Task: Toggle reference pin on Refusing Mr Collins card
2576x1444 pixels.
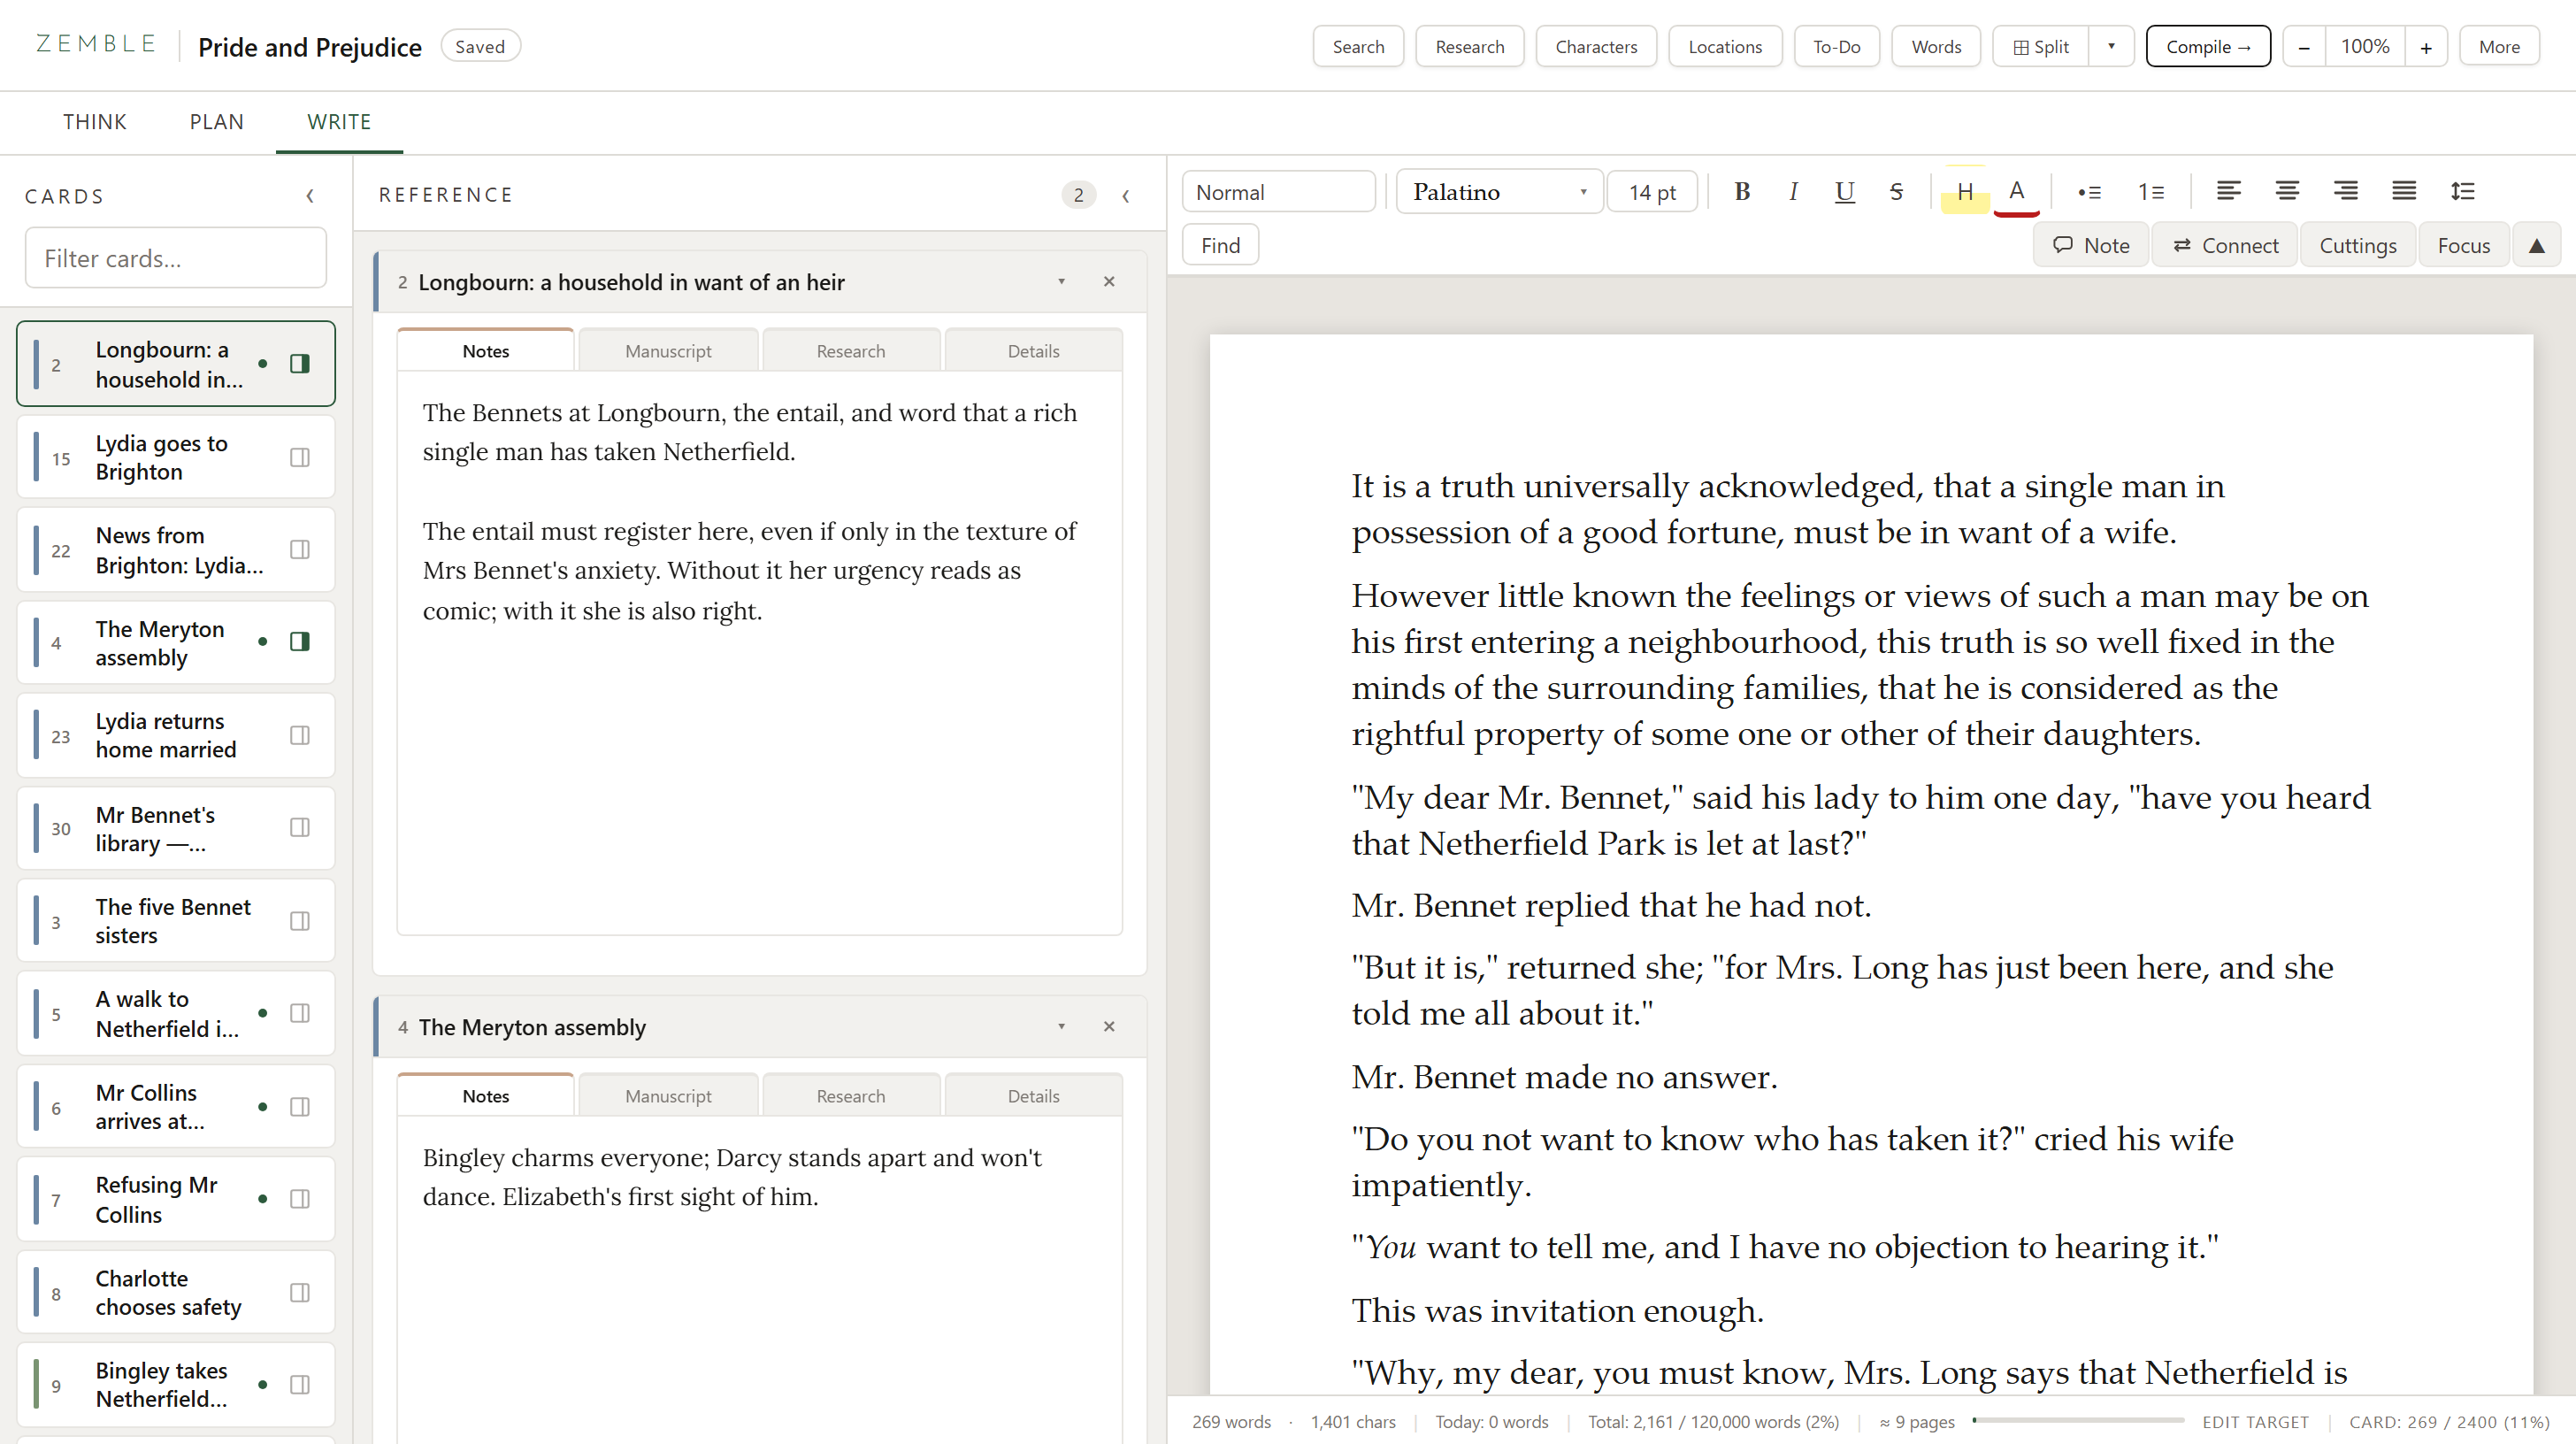Action: 299,1199
